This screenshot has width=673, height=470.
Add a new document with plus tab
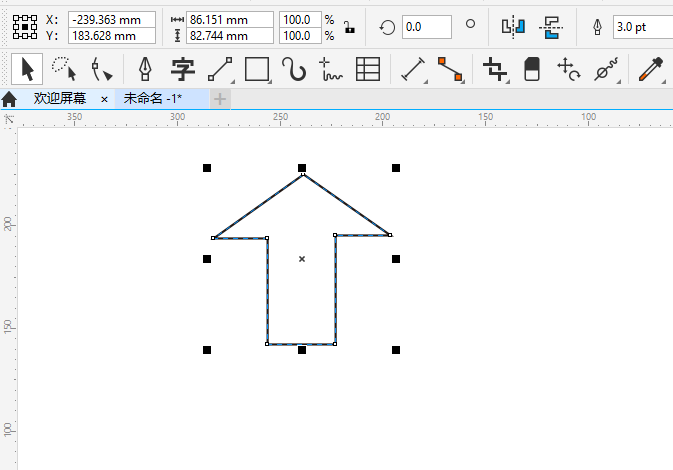(x=220, y=99)
